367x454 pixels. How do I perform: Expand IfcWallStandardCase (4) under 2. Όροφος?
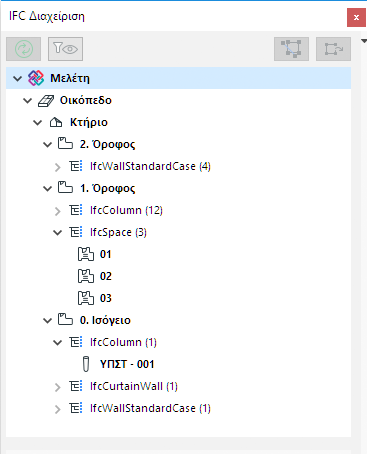click(x=58, y=167)
